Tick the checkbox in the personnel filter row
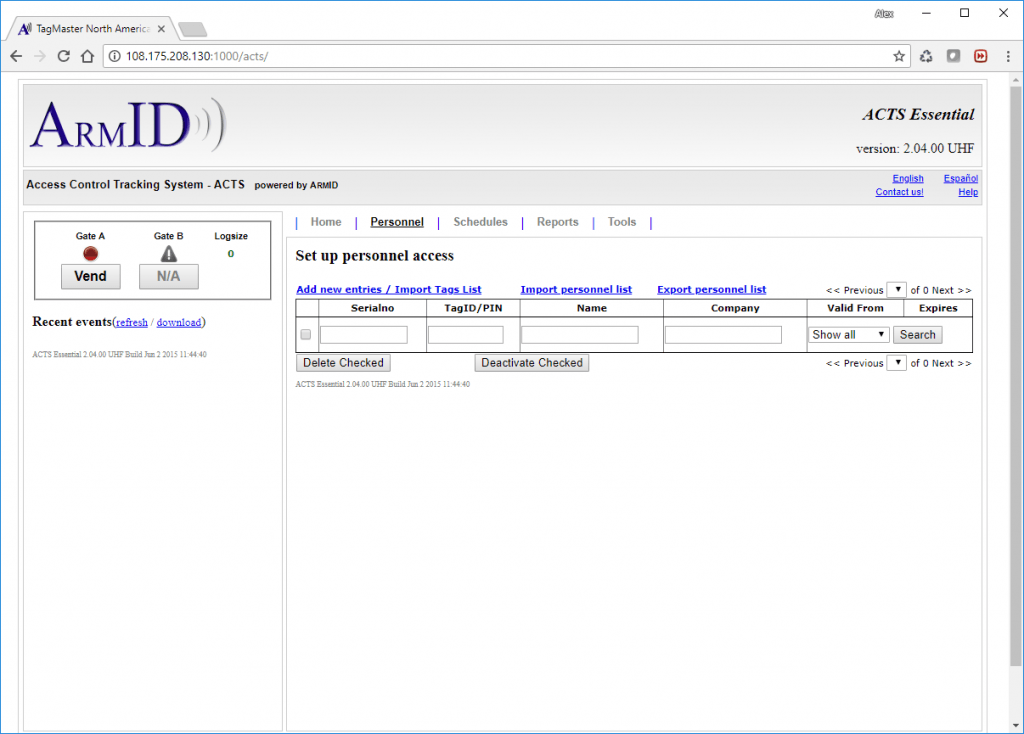The image size is (1024, 734). click(x=306, y=335)
